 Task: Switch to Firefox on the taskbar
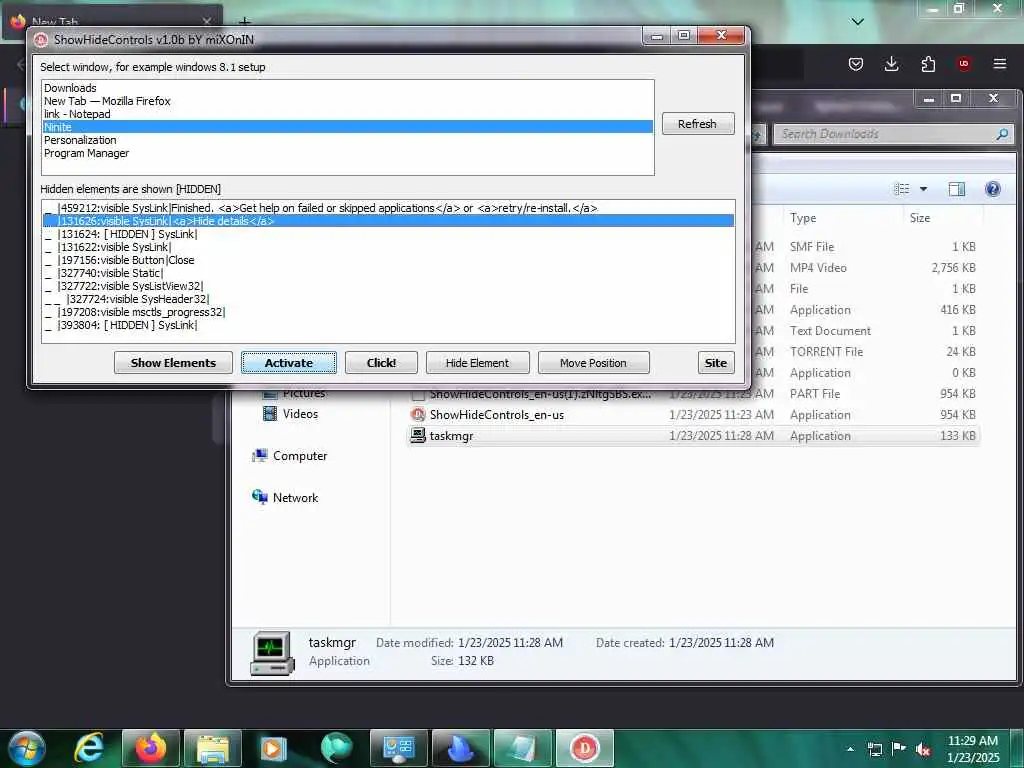[x=150, y=748]
